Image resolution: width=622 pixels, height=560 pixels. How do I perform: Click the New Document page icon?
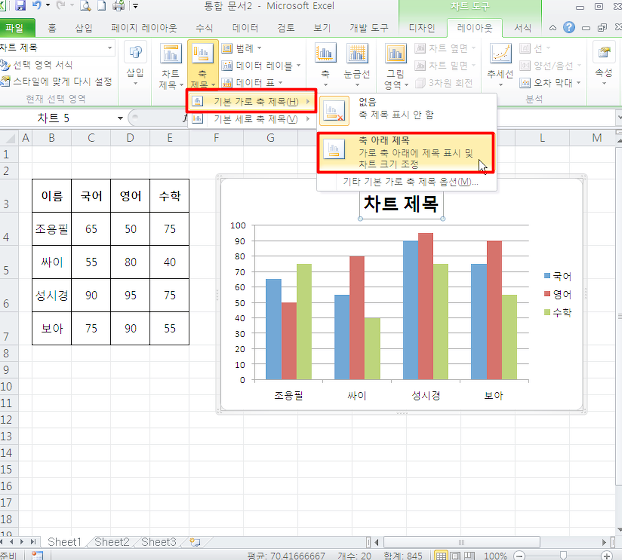point(102,6)
